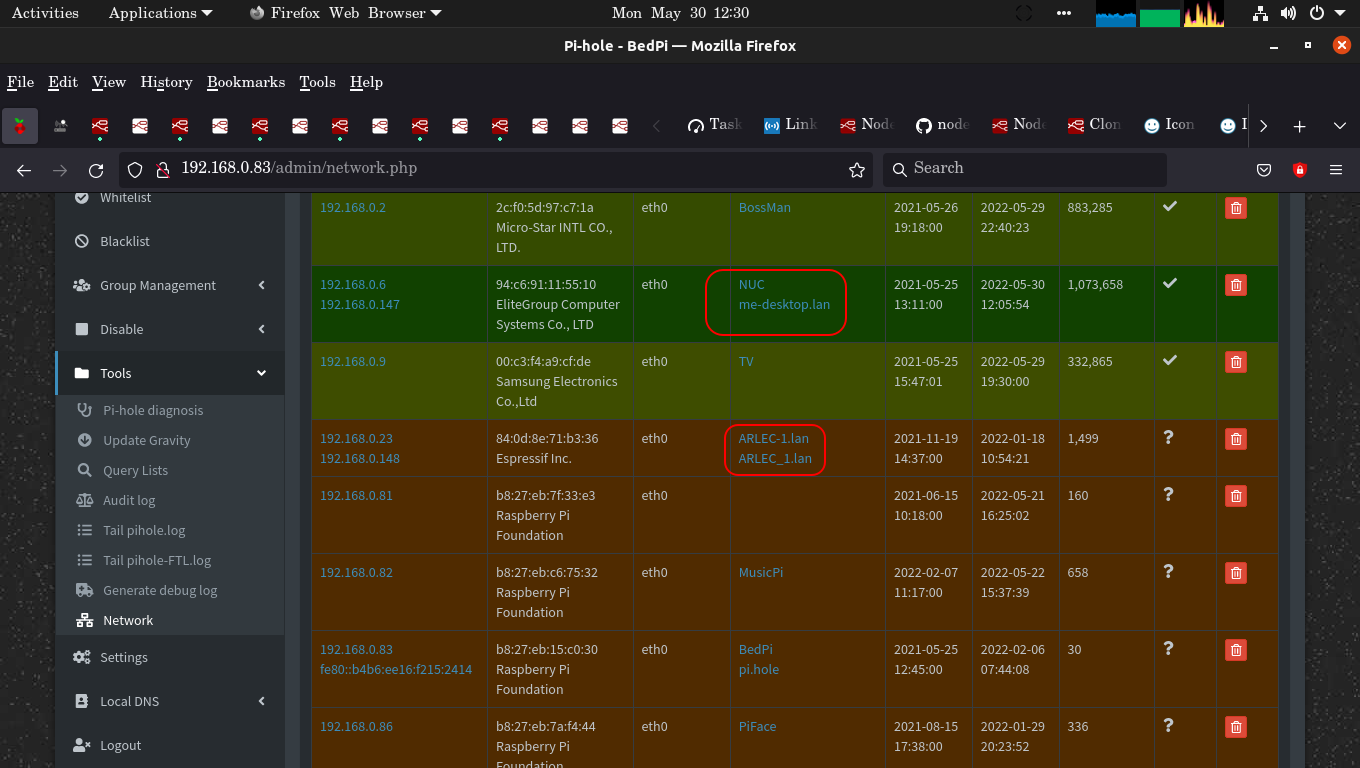Open the Applications dropdown in top bar
1360x768 pixels.
pos(160,13)
